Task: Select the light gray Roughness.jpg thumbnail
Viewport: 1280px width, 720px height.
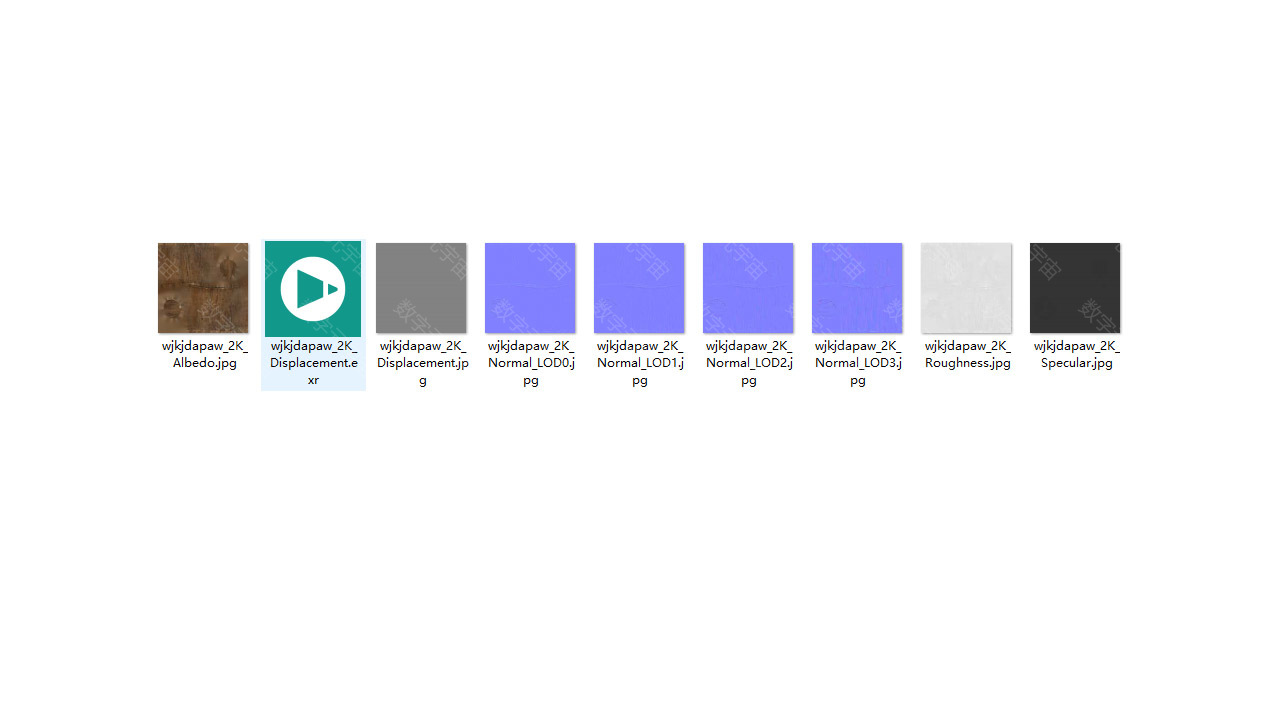Action: pos(966,288)
